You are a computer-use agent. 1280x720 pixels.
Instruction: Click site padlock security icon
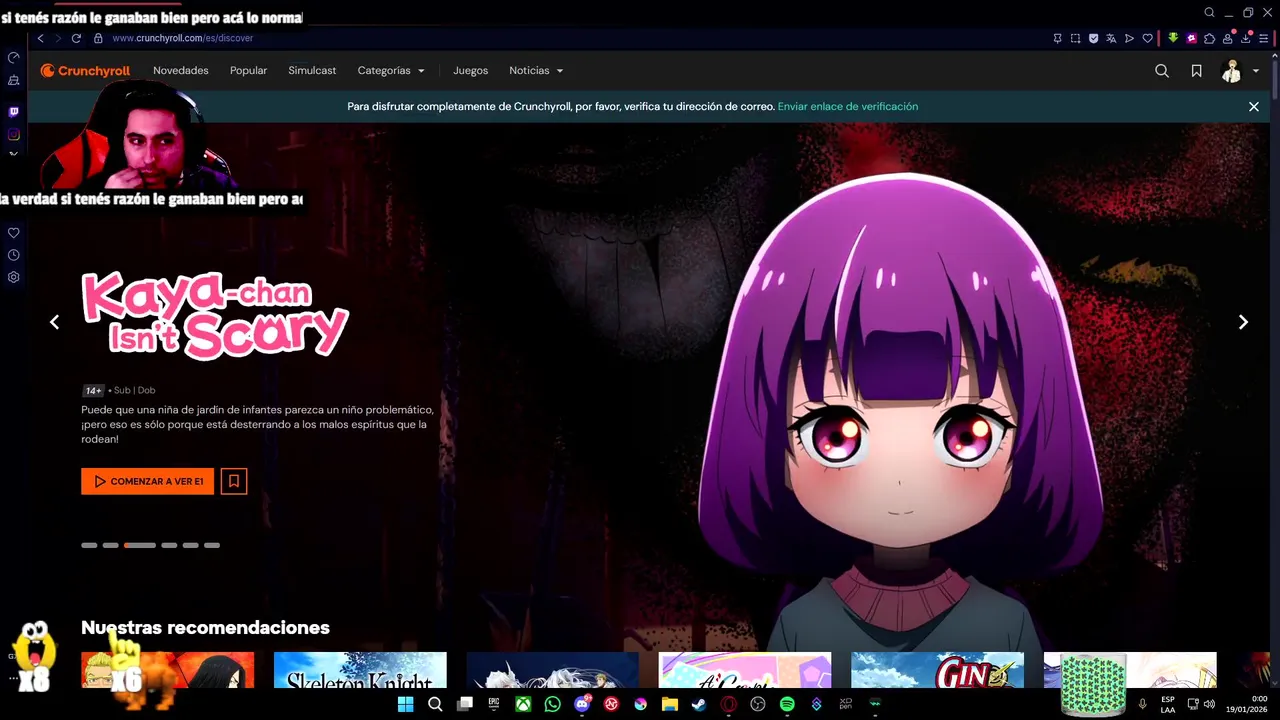(x=98, y=38)
